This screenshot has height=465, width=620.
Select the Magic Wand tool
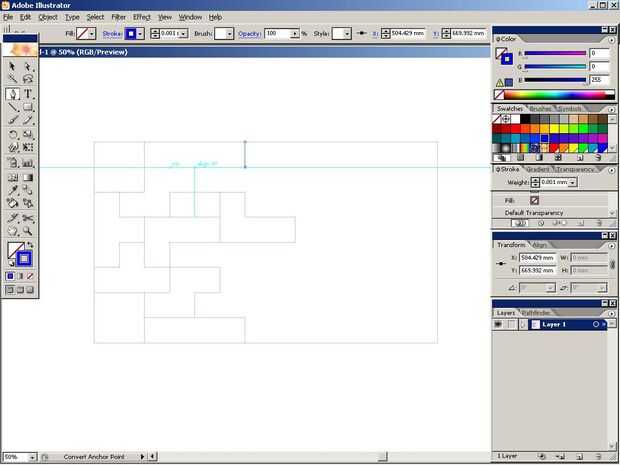click(12, 79)
